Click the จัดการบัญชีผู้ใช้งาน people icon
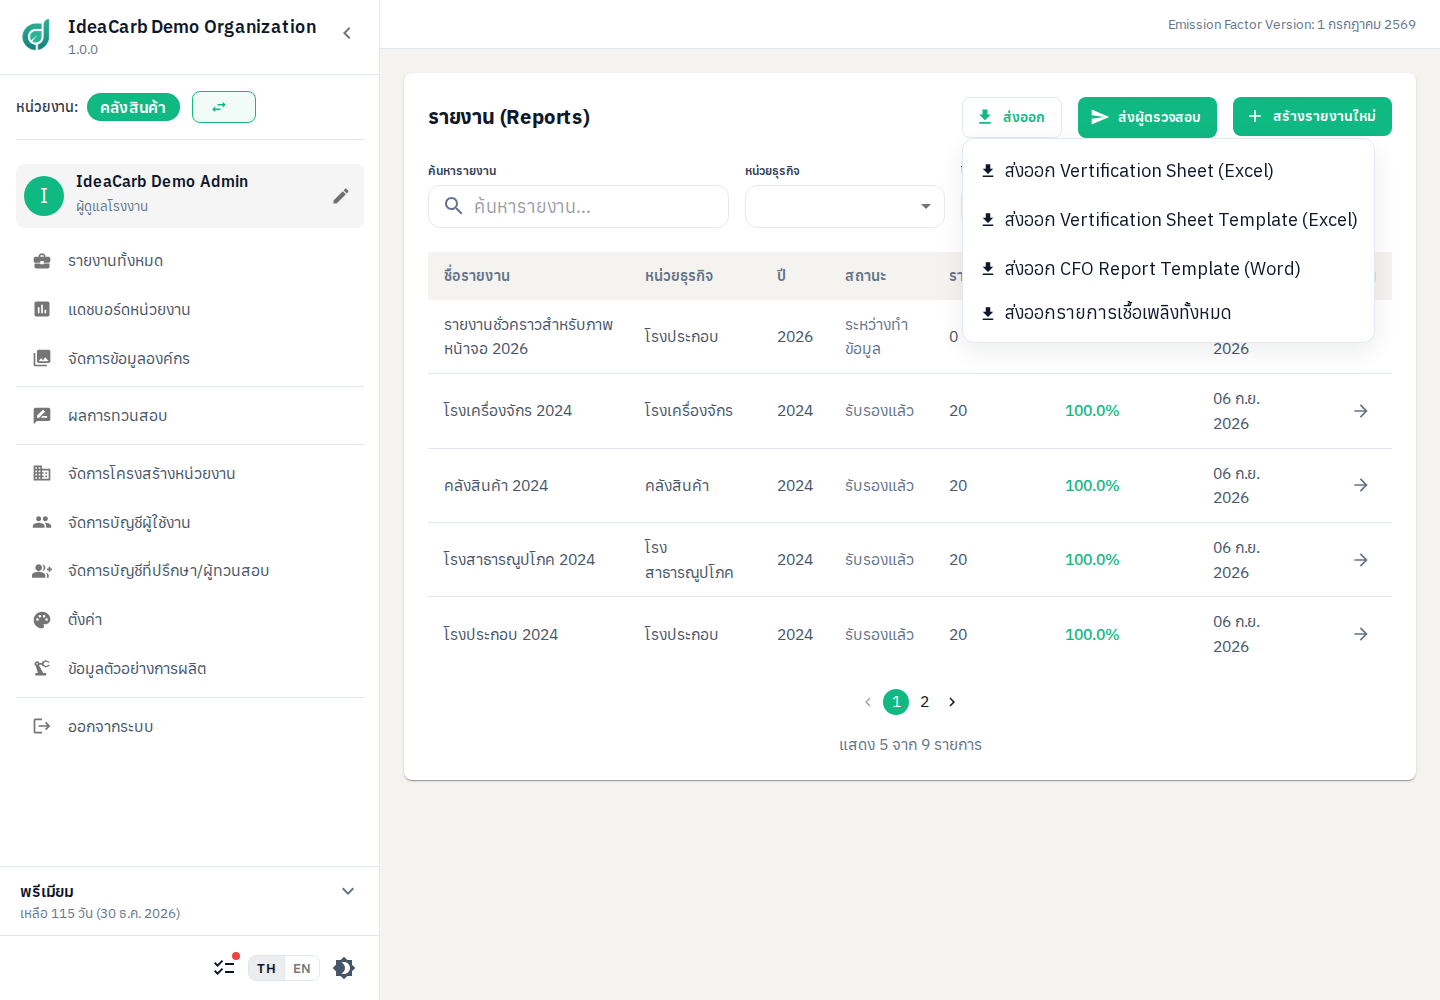Screen dimensions: 1440x1000 42,522
